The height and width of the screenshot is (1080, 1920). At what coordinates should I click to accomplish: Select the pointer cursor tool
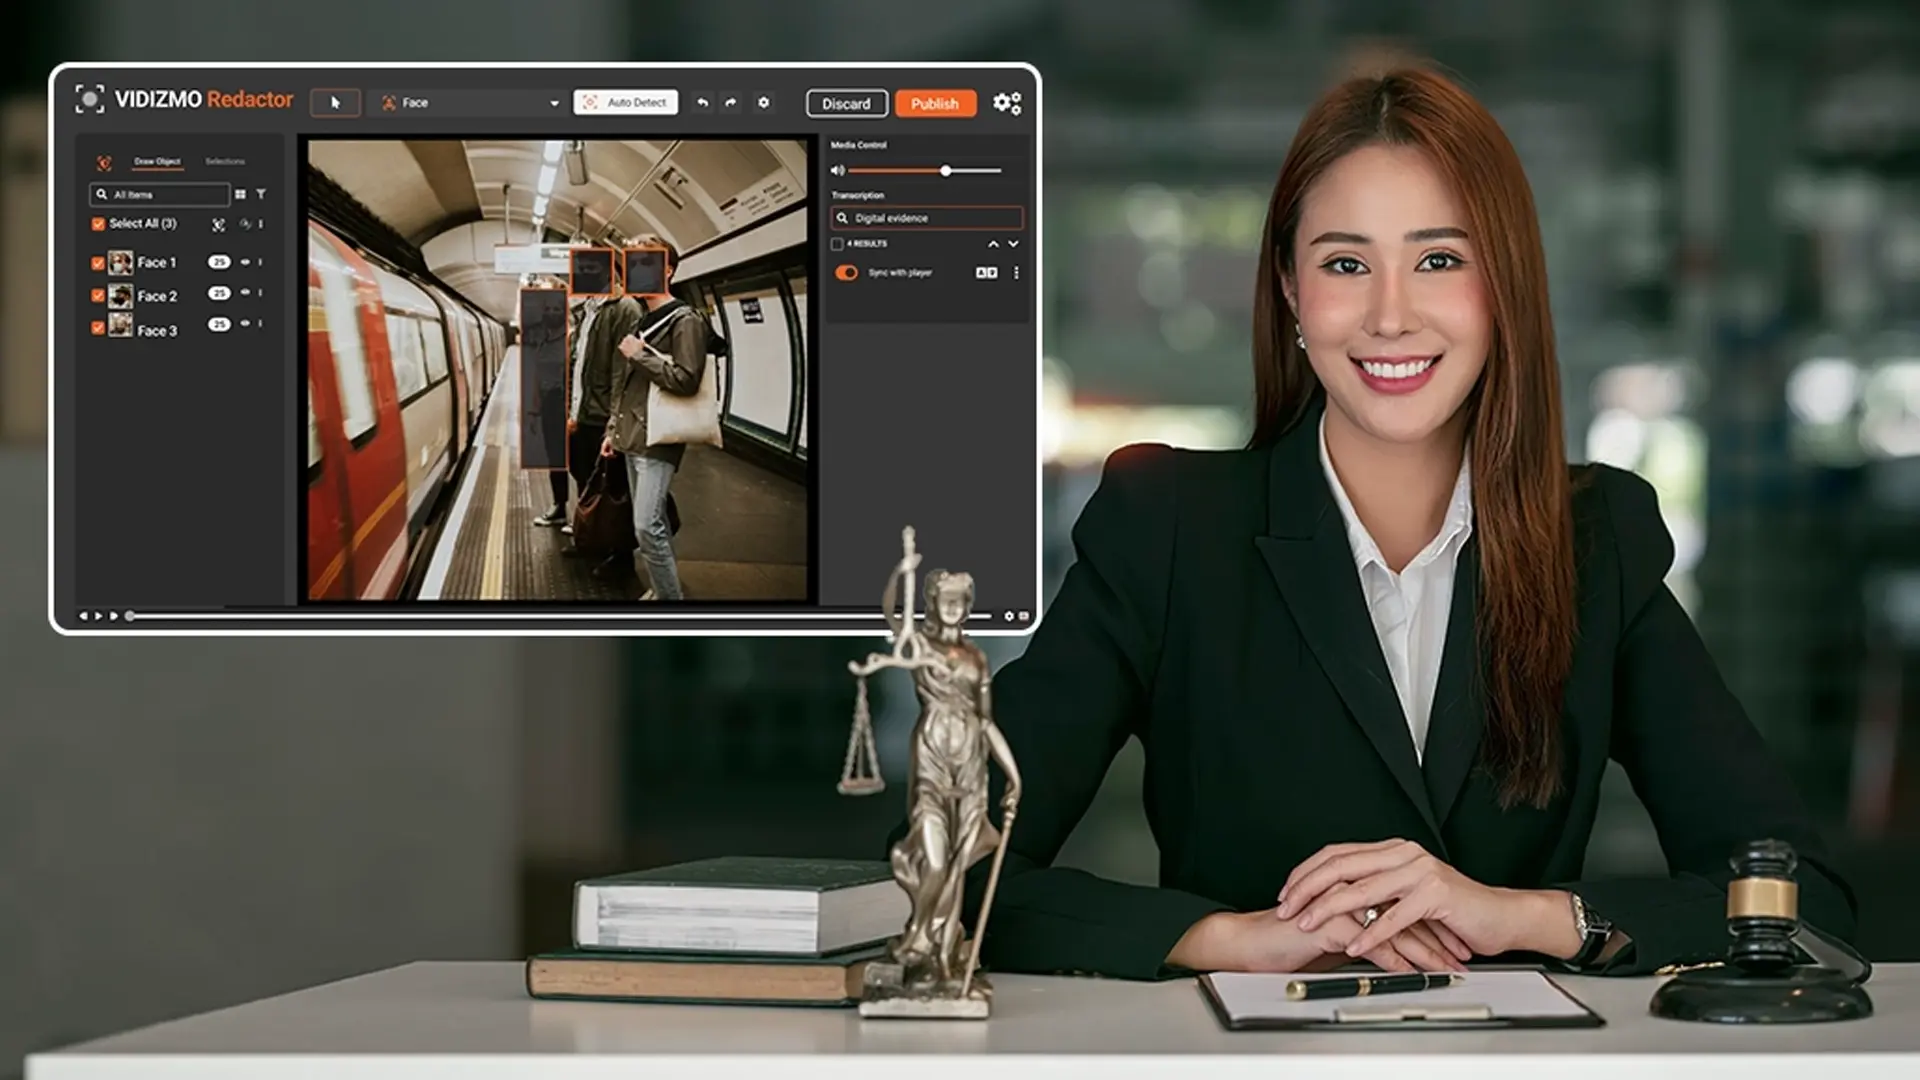pyautogui.click(x=335, y=103)
